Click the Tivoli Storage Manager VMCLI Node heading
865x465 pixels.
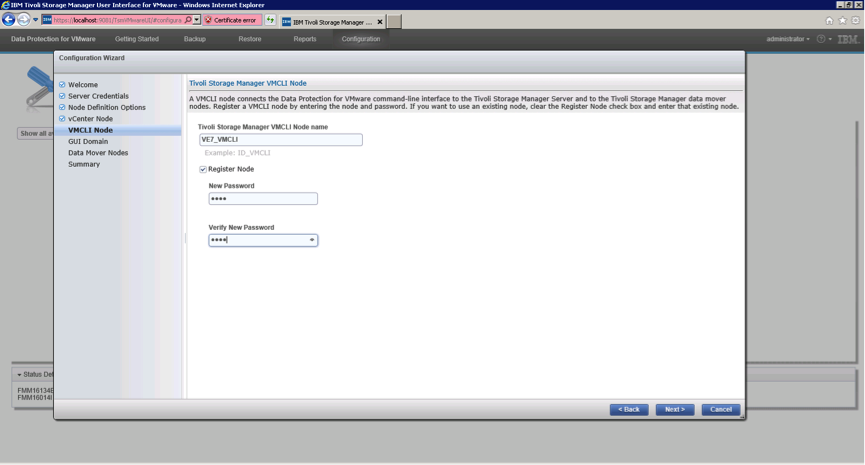click(248, 83)
